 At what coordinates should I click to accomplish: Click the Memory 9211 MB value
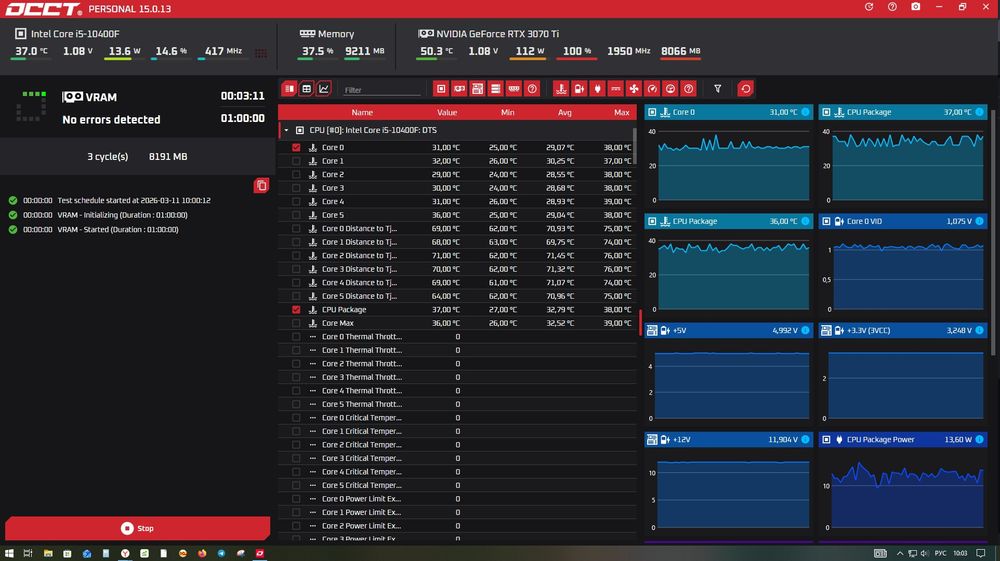(365, 51)
